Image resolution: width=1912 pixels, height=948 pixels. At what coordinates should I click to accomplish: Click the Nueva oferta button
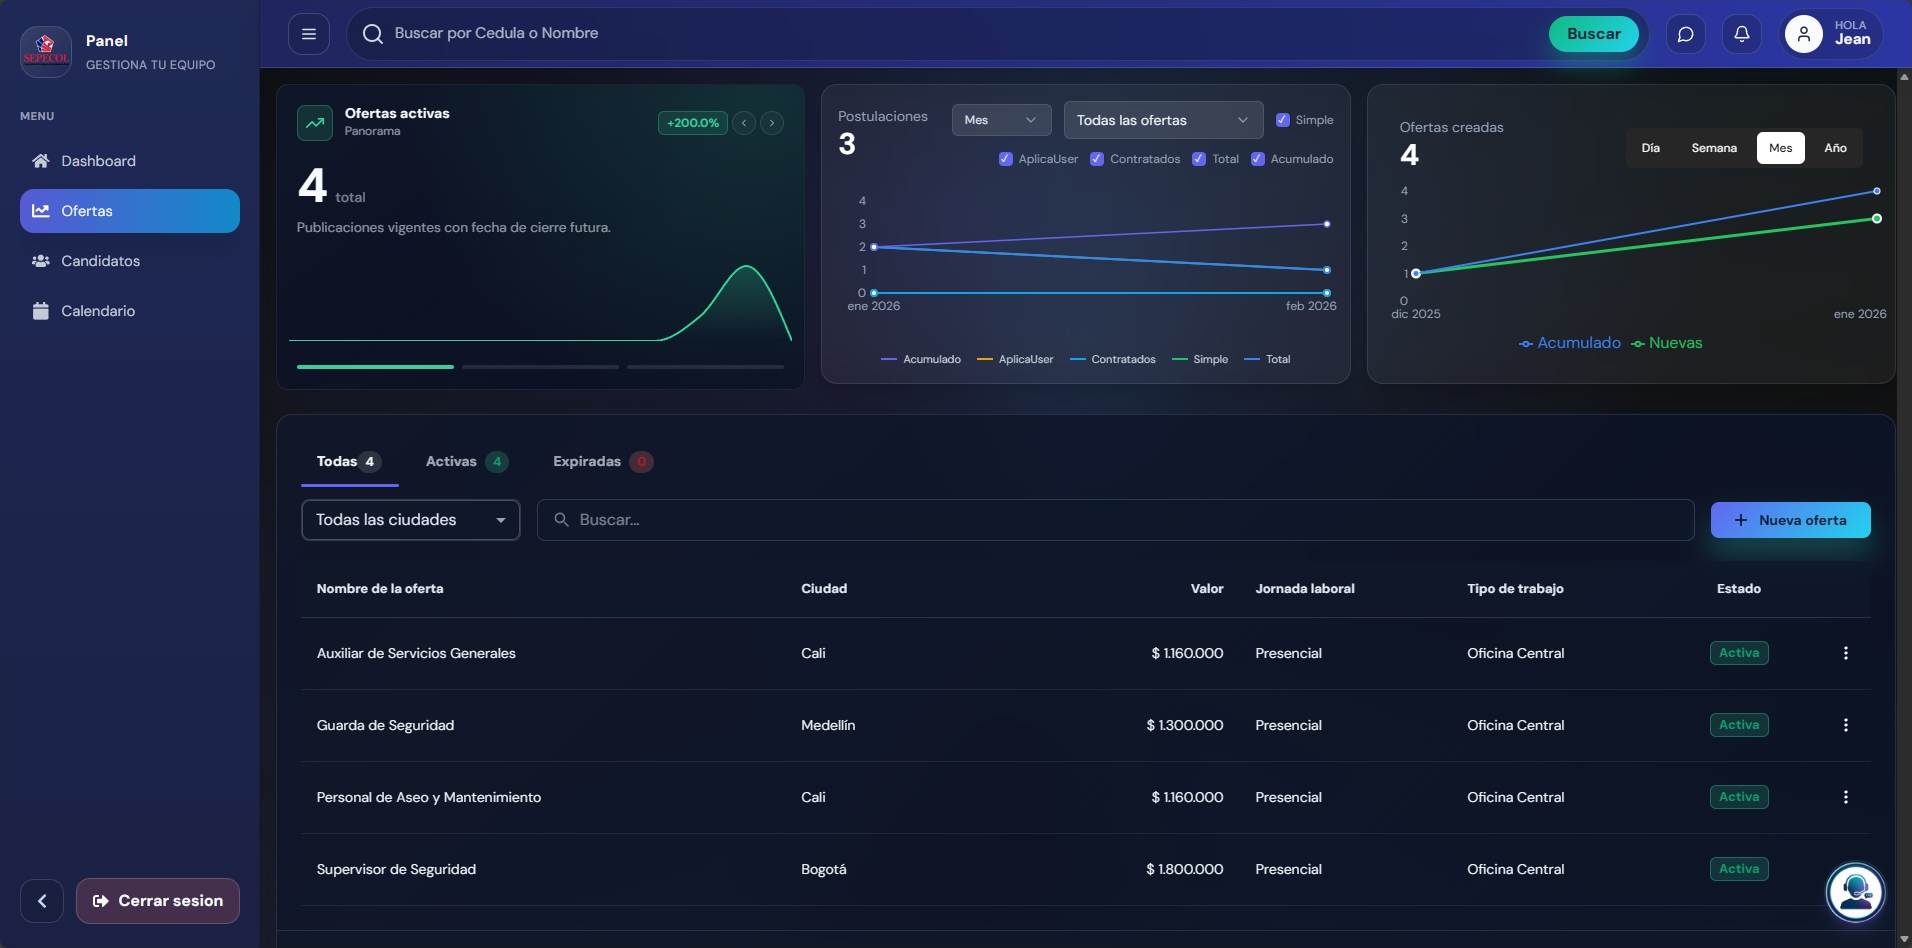(1790, 519)
